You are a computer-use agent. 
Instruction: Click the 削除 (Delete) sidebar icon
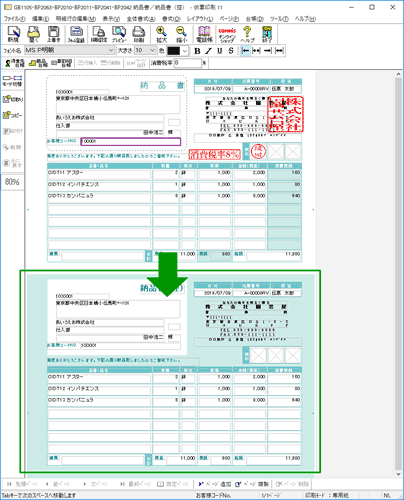[x=12, y=147]
